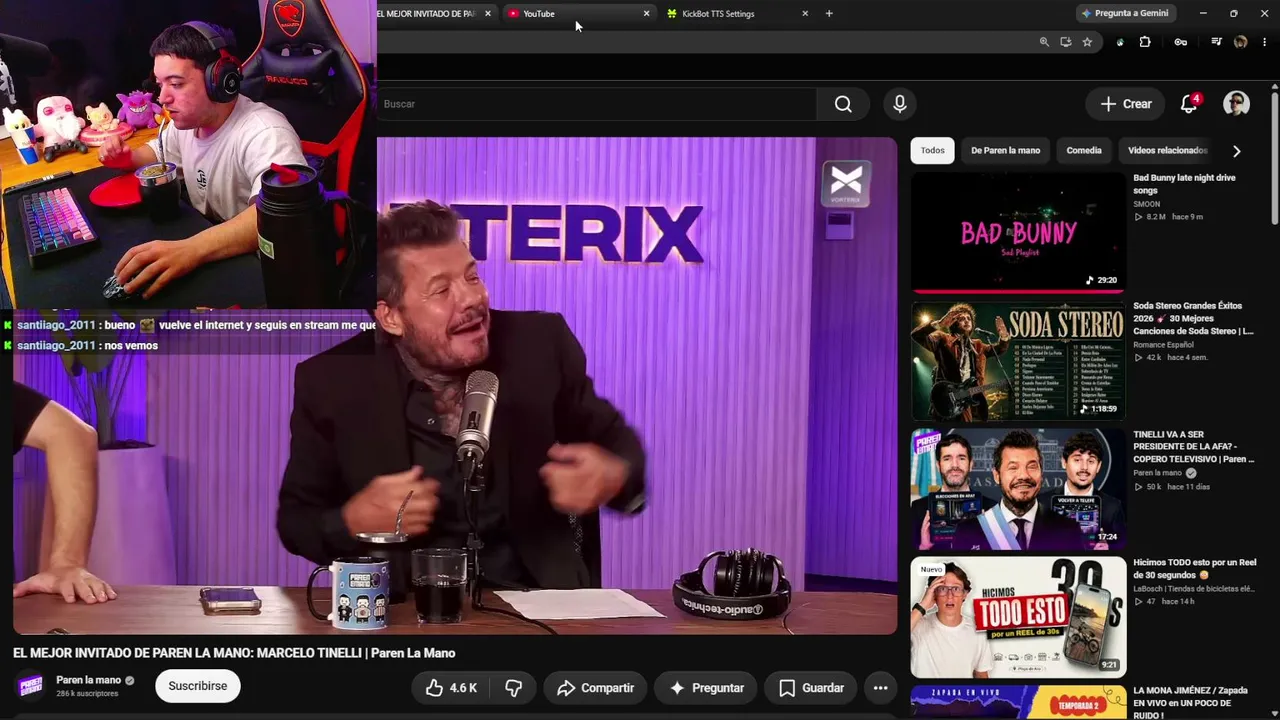
Task: Open the Extensions puzzle icon
Action: (1145, 42)
